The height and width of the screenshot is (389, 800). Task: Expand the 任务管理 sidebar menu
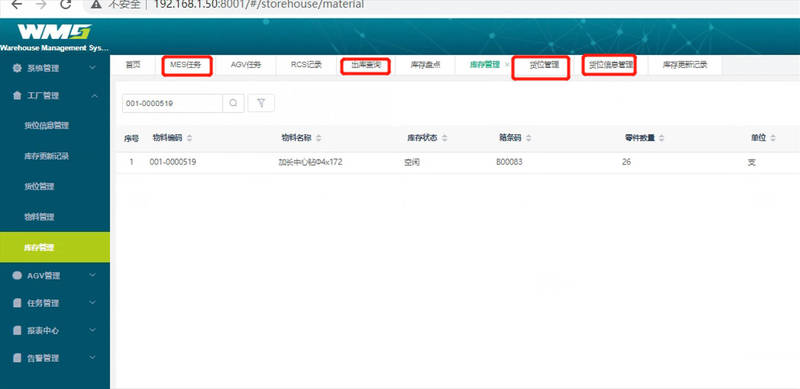coord(55,303)
